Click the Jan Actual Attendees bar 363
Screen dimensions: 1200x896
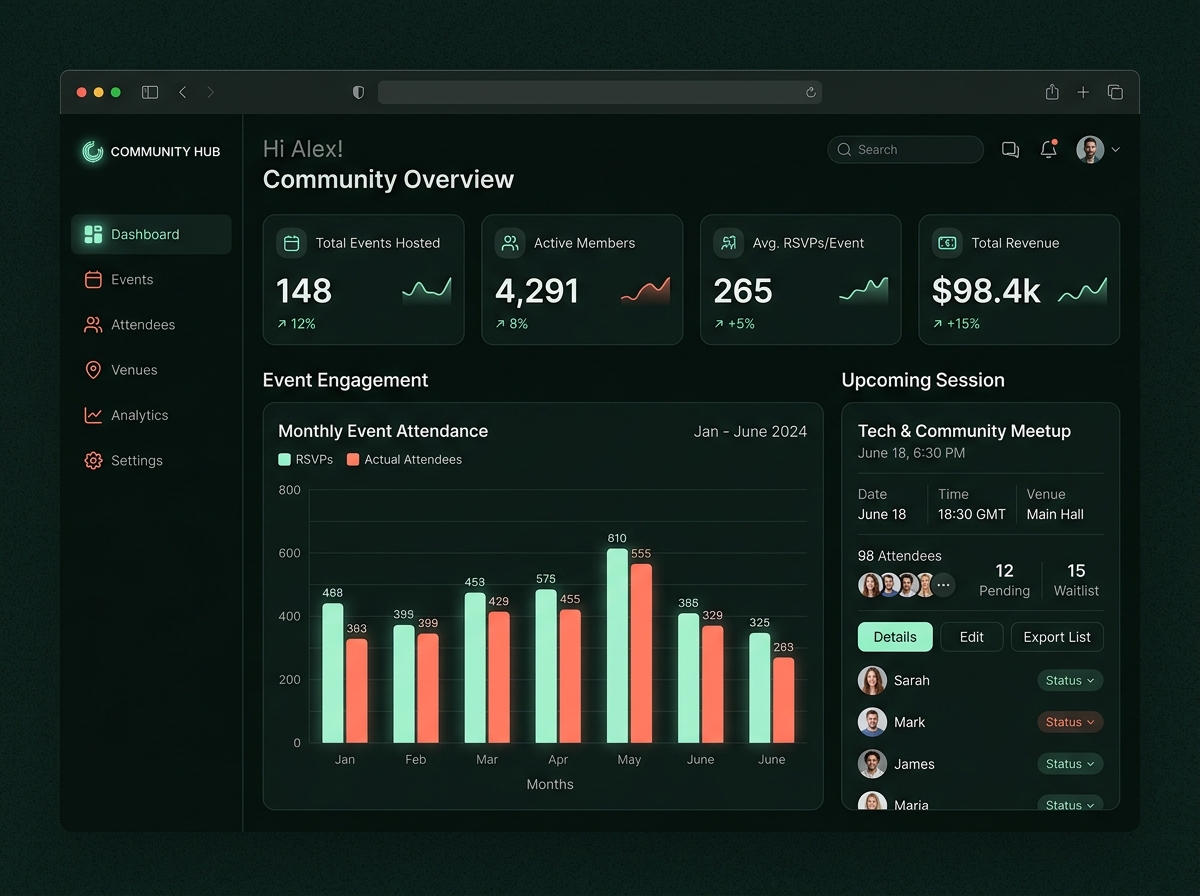pos(357,691)
